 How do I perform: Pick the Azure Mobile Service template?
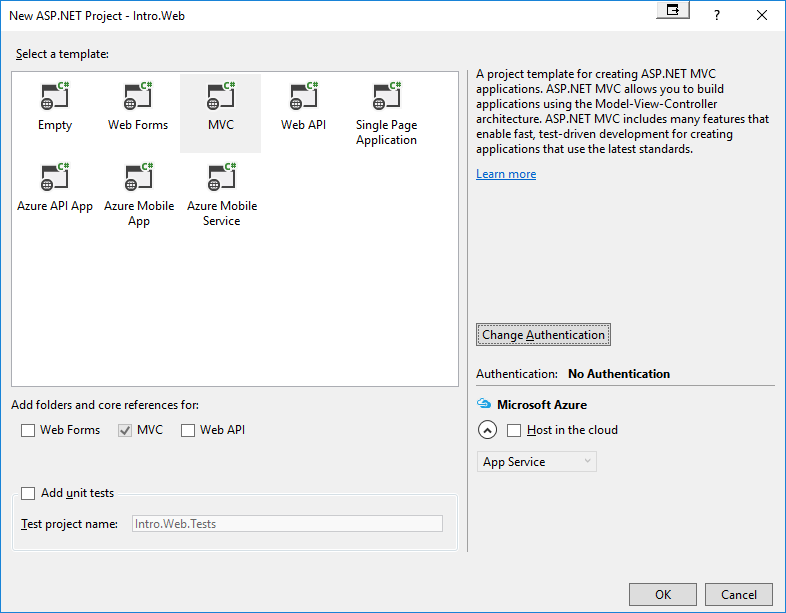tap(222, 196)
